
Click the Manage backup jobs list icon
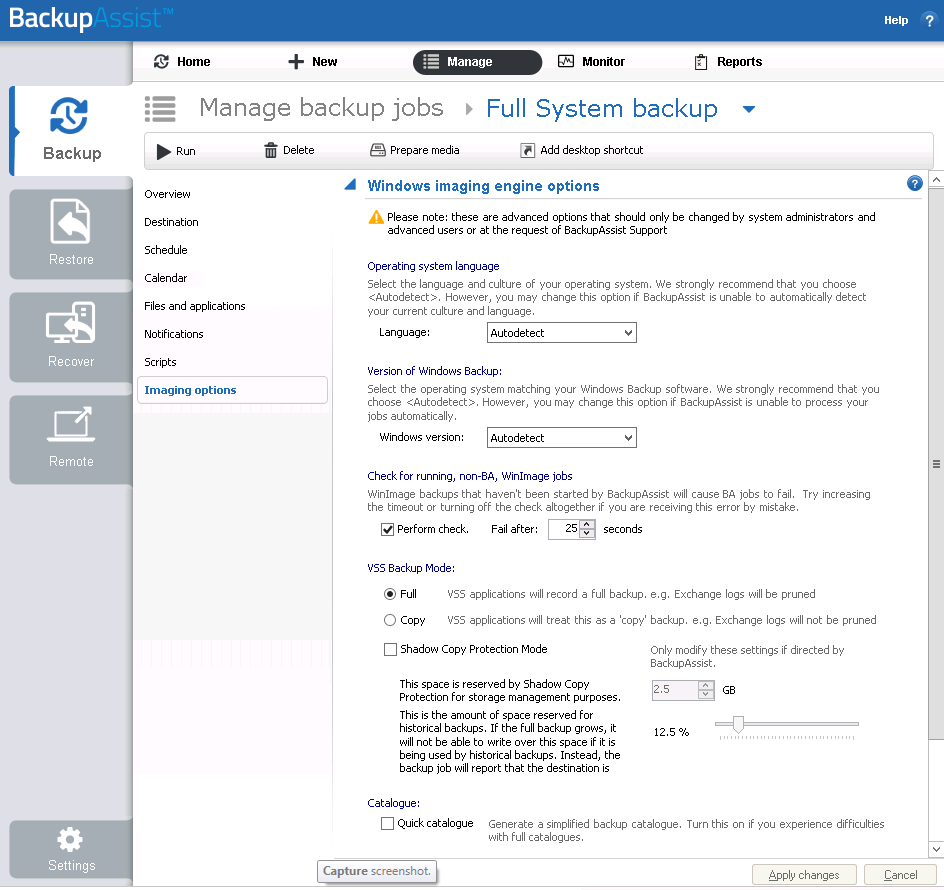pos(160,109)
